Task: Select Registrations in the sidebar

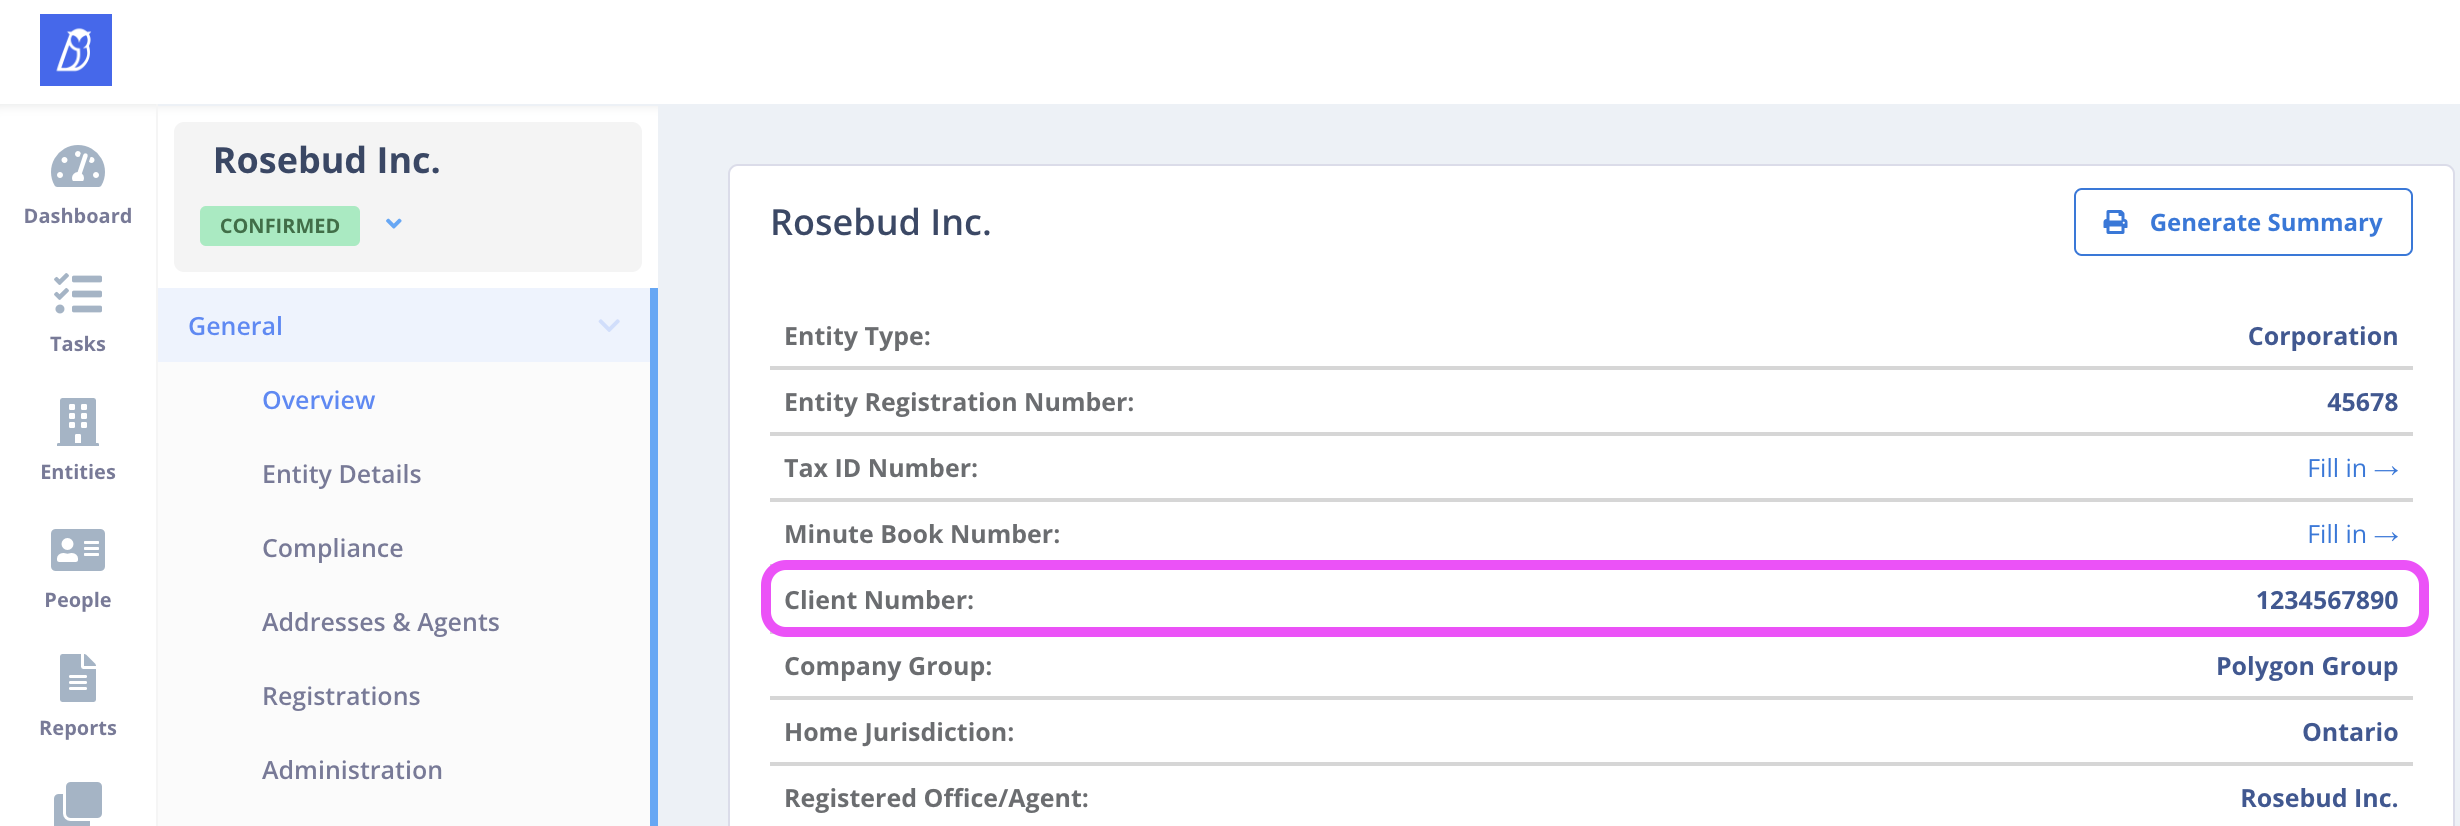Action: [341, 696]
